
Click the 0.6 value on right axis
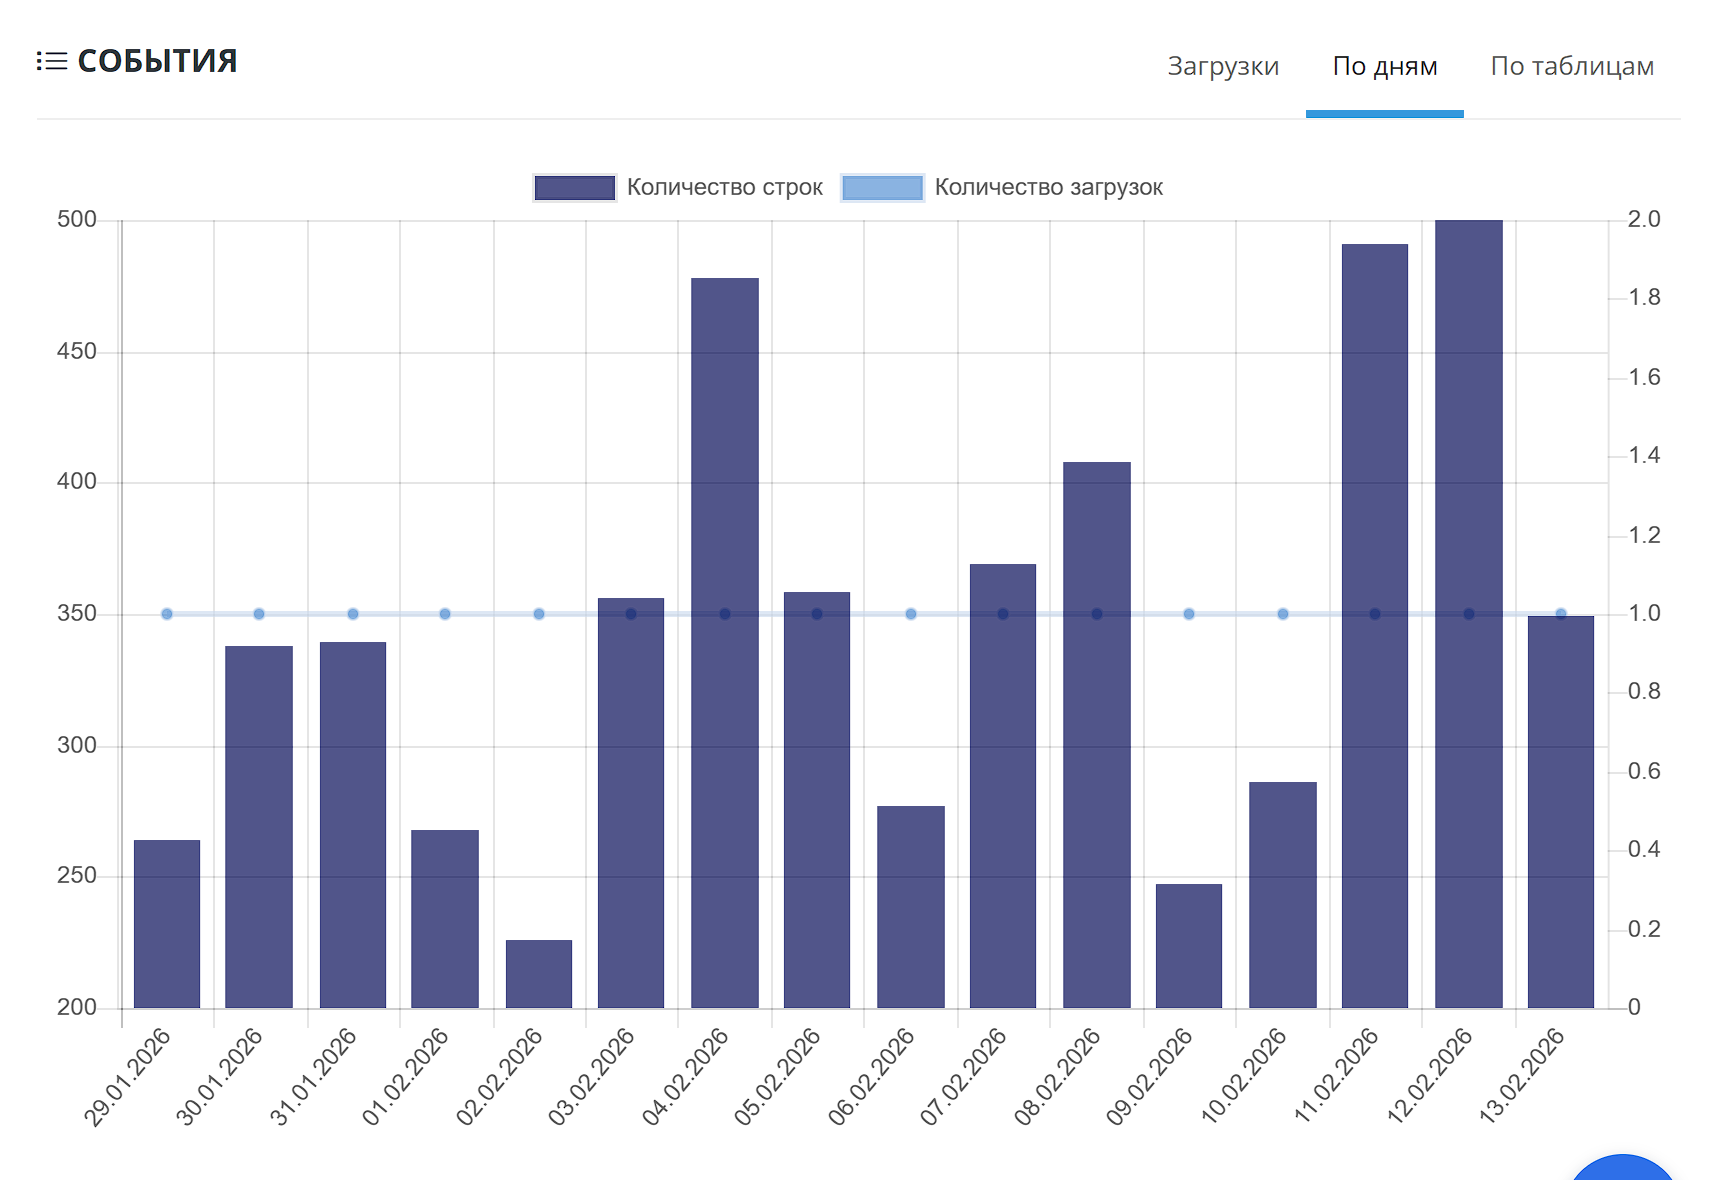click(1644, 772)
